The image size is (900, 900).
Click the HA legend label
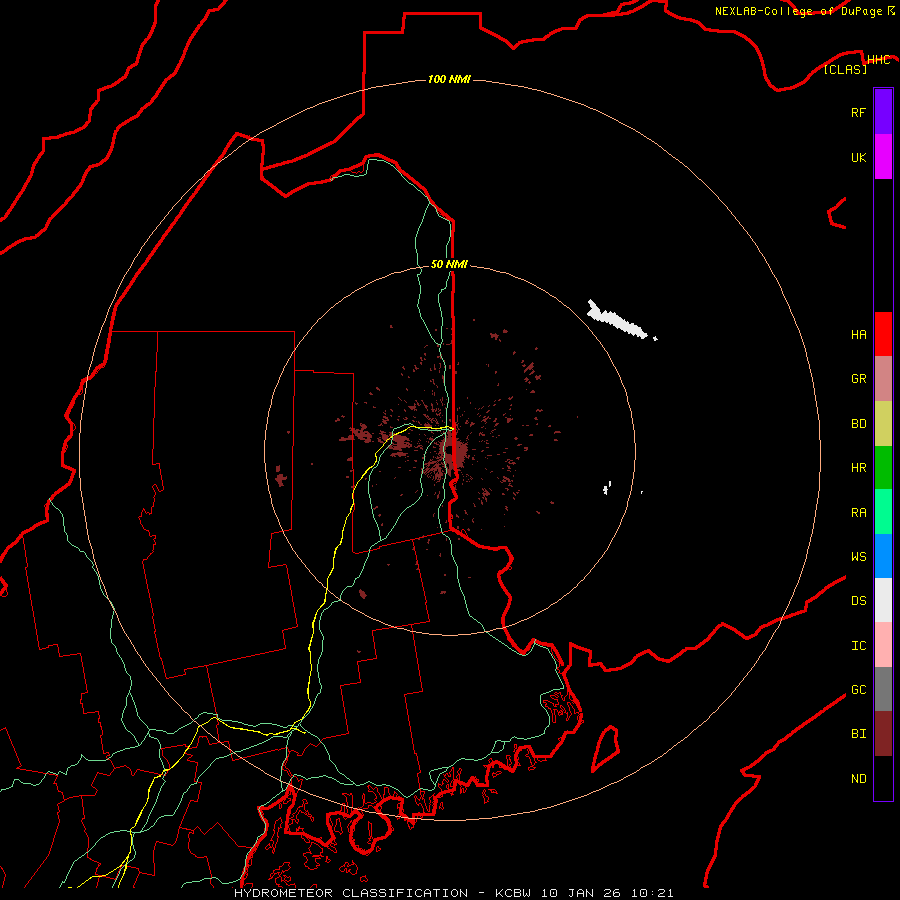coord(858,335)
